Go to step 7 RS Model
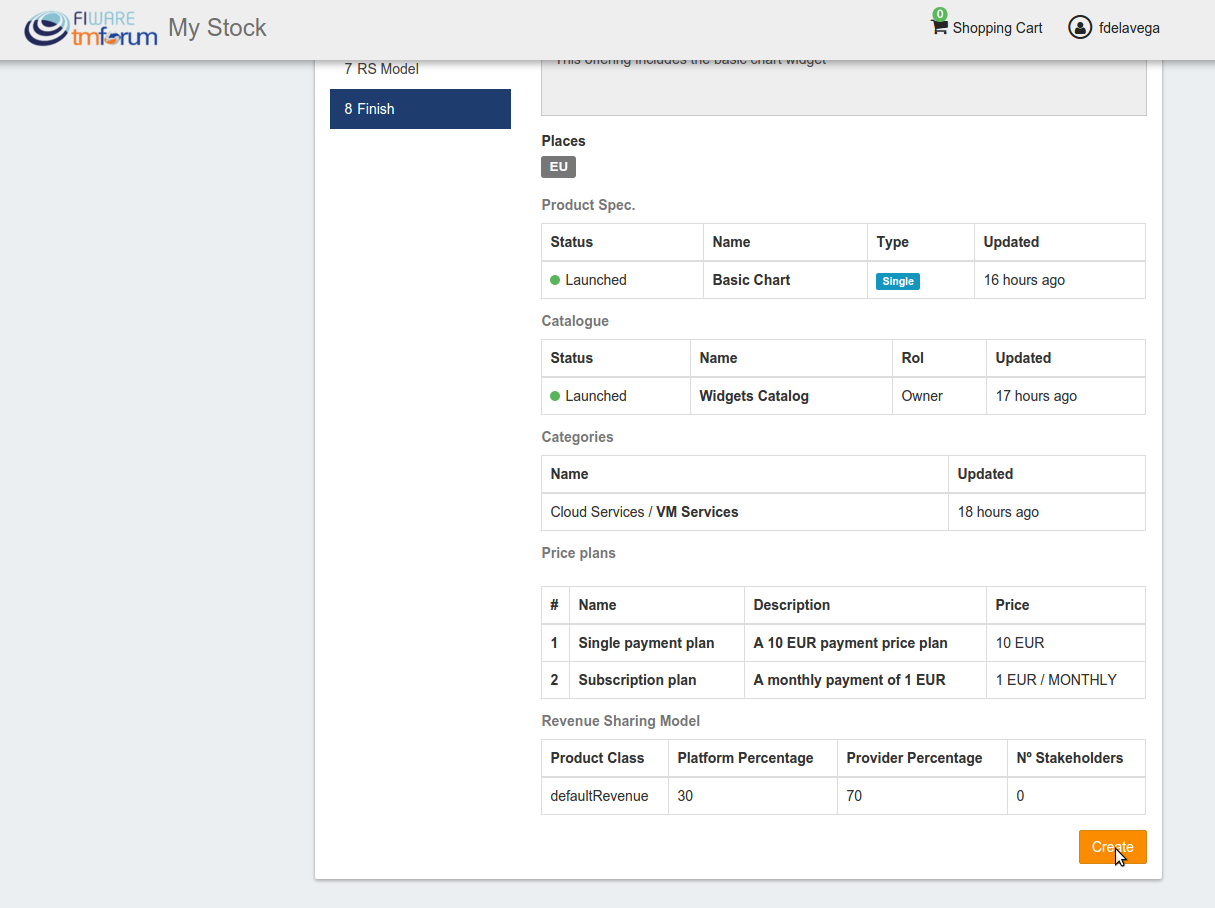Viewport: 1215px width, 908px height. tap(420, 69)
